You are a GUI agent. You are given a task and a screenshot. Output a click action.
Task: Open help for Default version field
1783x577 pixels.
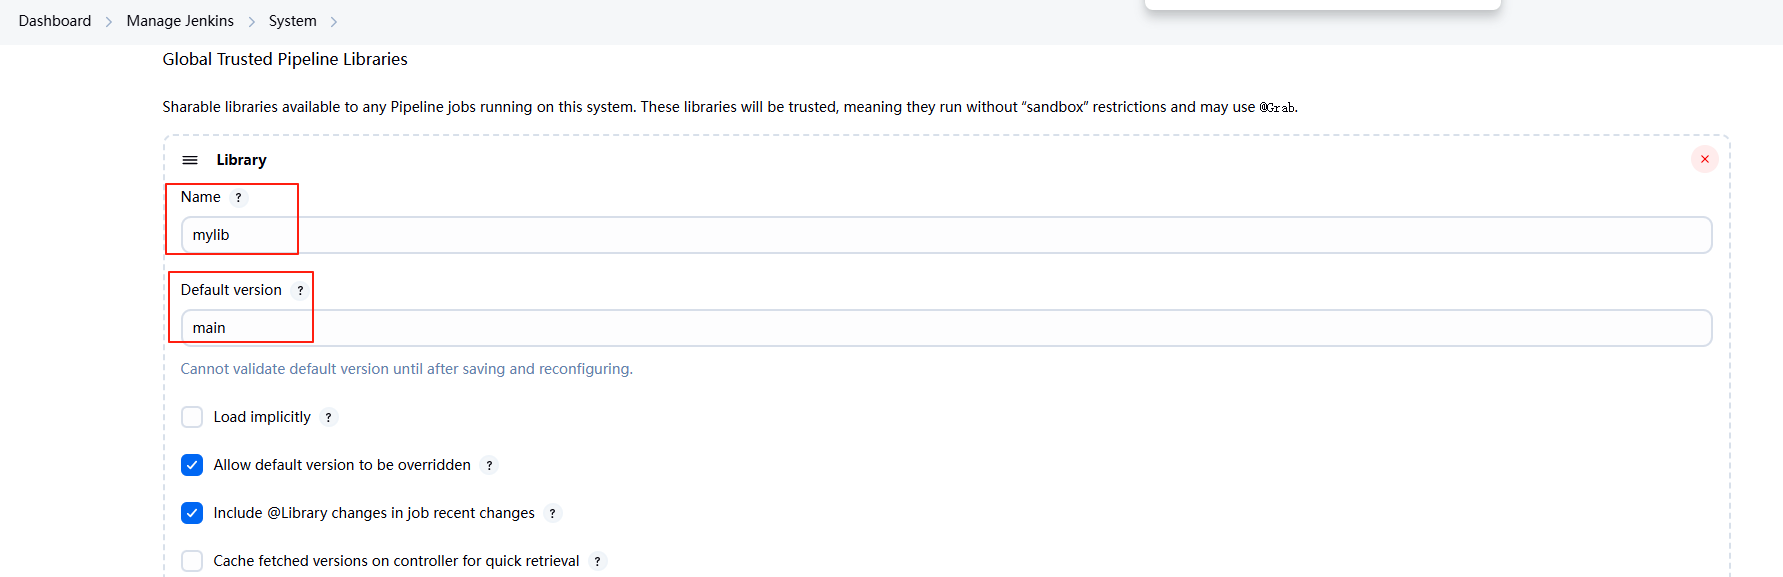[300, 291]
